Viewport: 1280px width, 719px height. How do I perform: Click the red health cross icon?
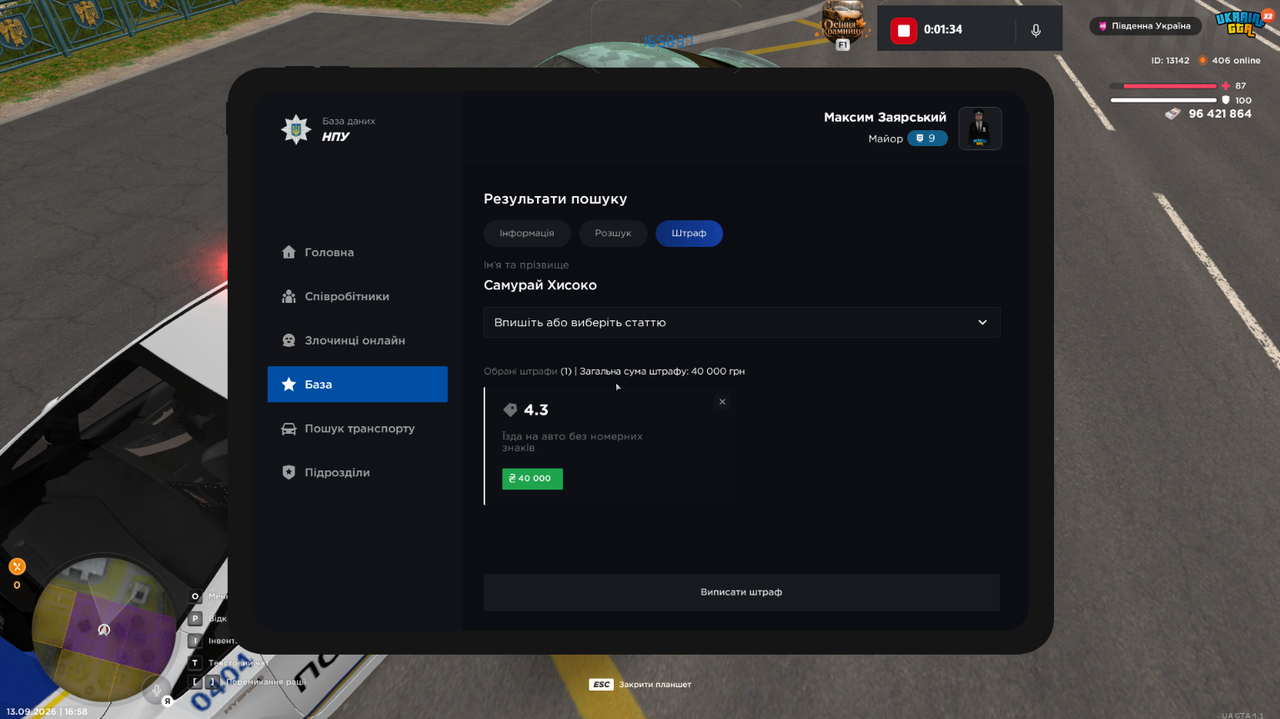coord(1225,86)
